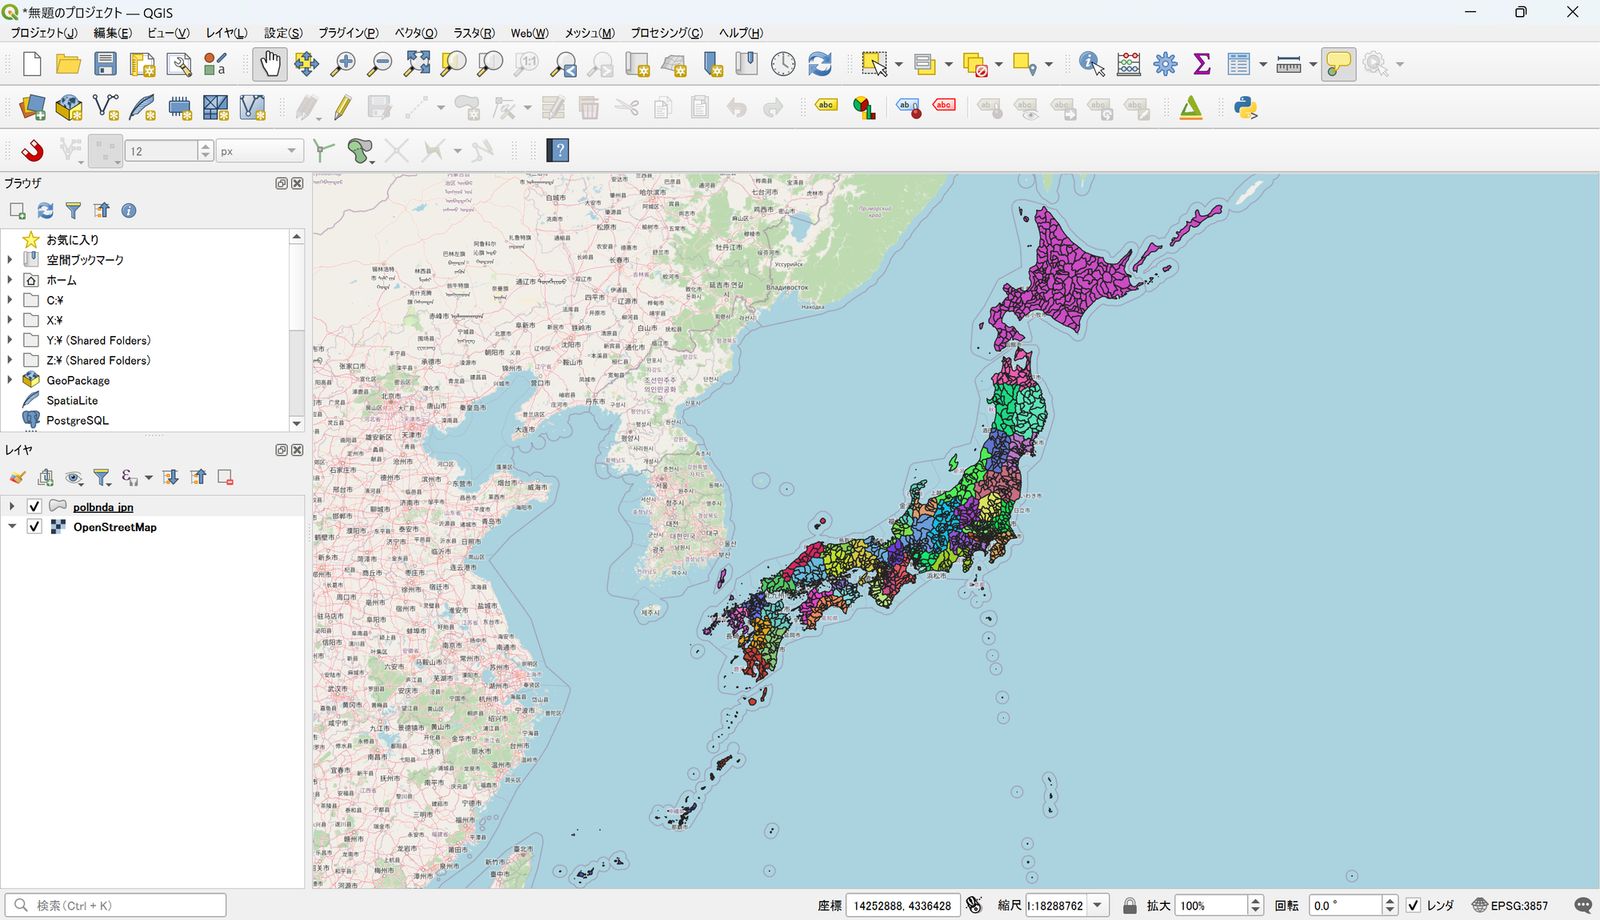Open the log messages speech bubble icon
1600x920 pixels.
[1582, 906]
